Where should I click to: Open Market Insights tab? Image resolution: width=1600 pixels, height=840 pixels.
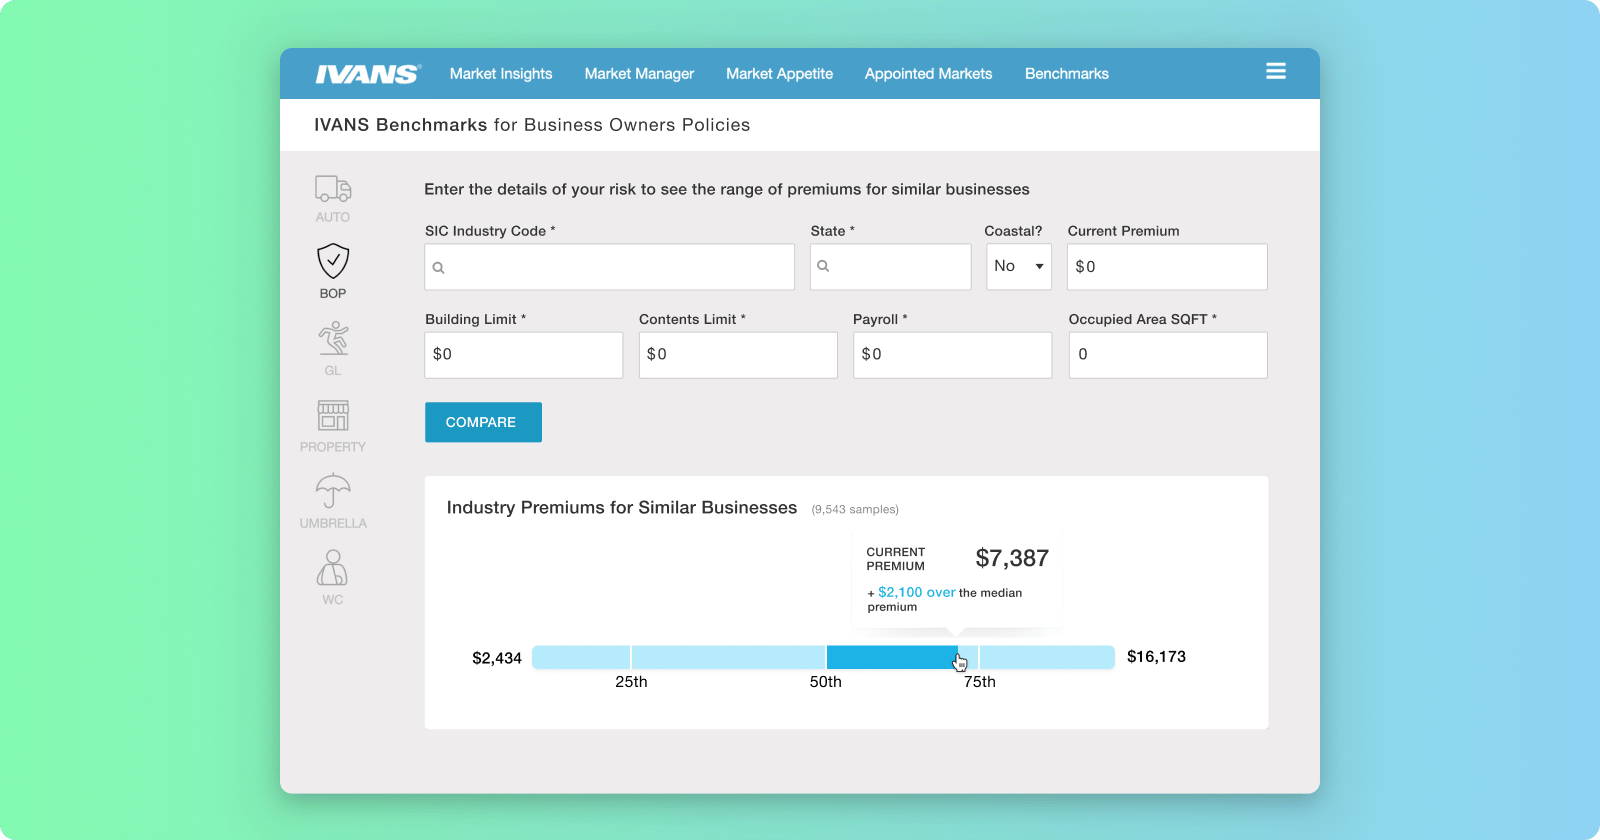coord(501,74)
